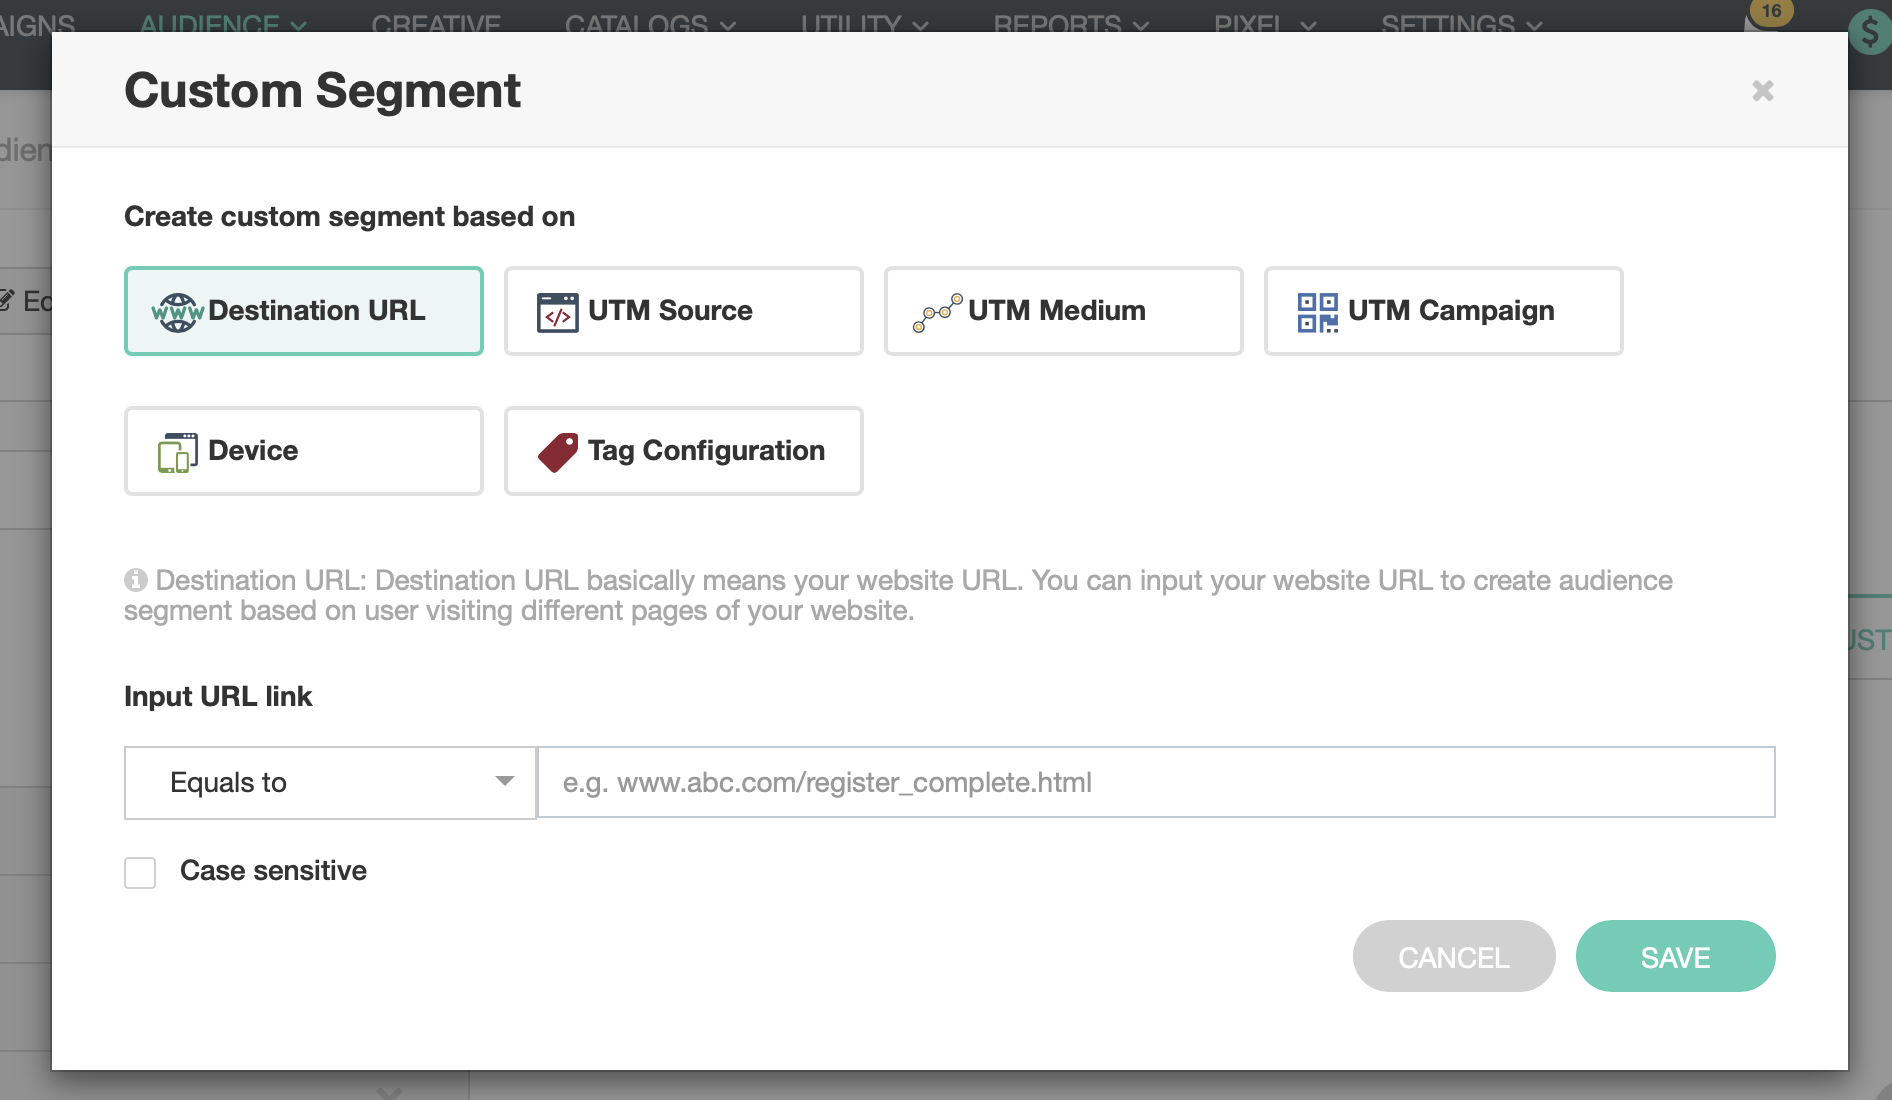This screenshot has width=1892, height=1100.
Task: Focus the Input URL link text field
Action: pyautogui.click(x=1155, y=782)
